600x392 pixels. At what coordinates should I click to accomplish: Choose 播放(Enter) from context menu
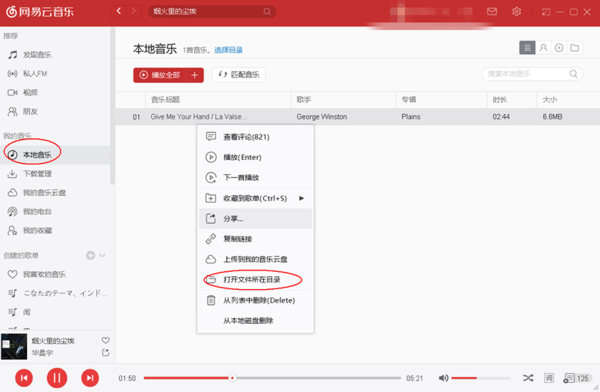pos(255,157)
